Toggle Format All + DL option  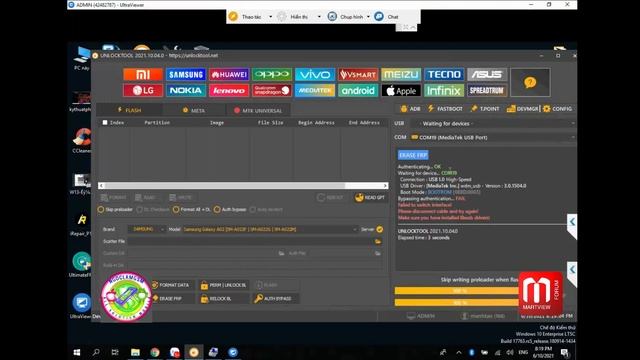pyautogui.click(x=191, y=209)
